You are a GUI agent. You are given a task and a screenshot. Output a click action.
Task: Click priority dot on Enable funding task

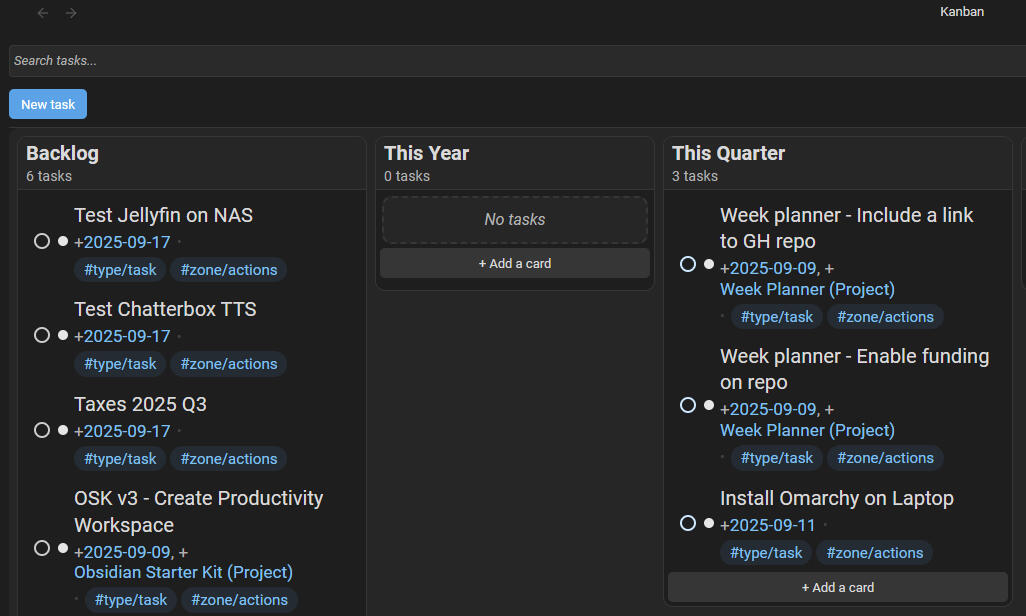(709, 406)
